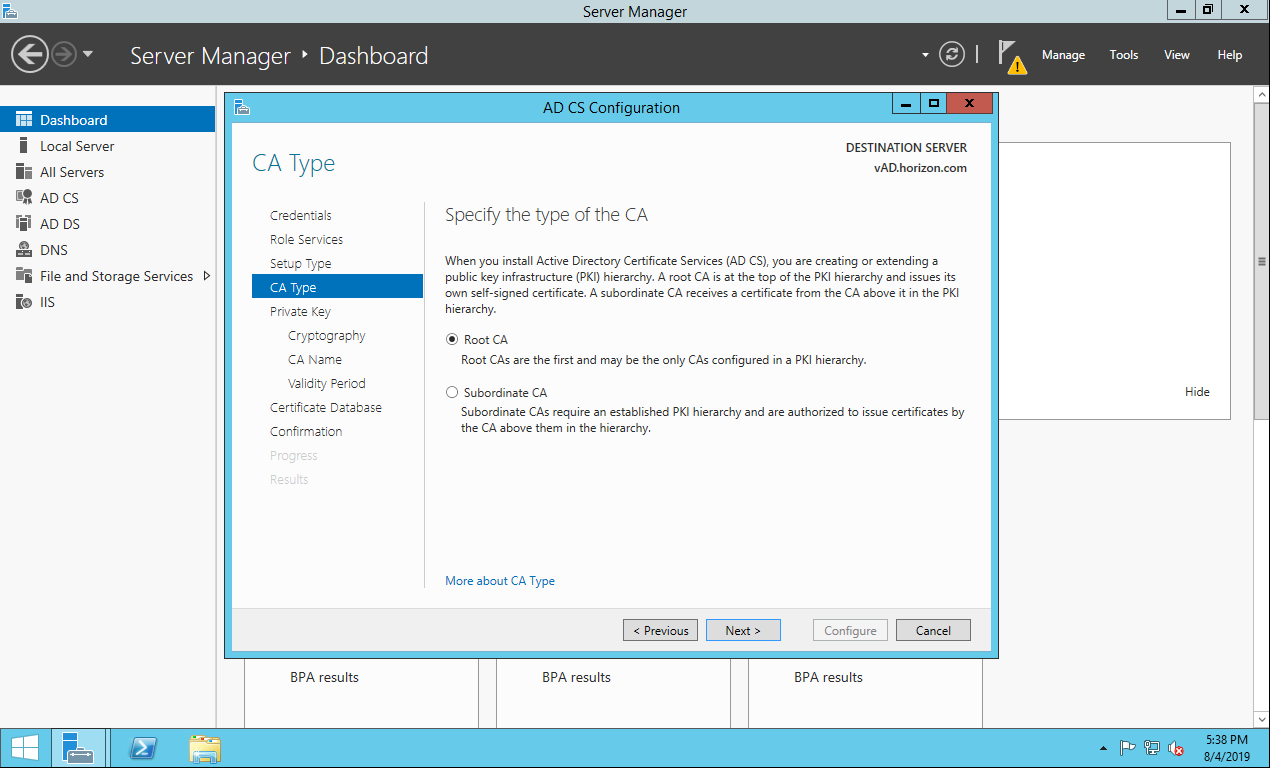
Task: Click the Next button
Action: (743, 630)
